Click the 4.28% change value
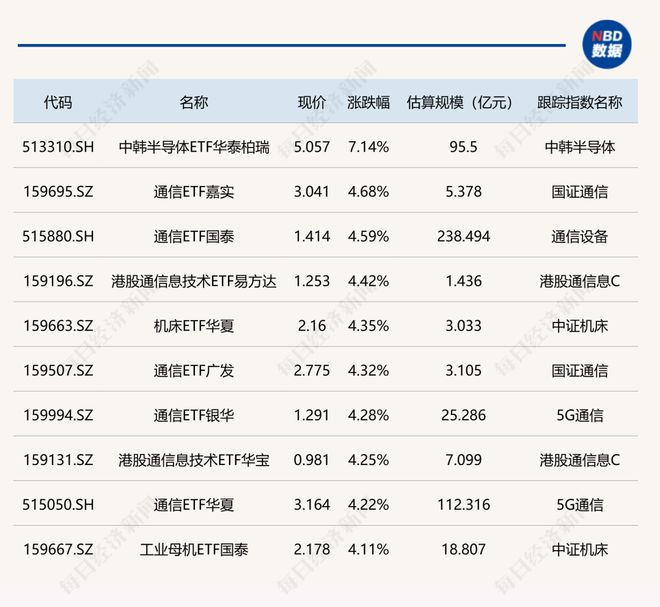660x607 pixels. coord(368,415)
